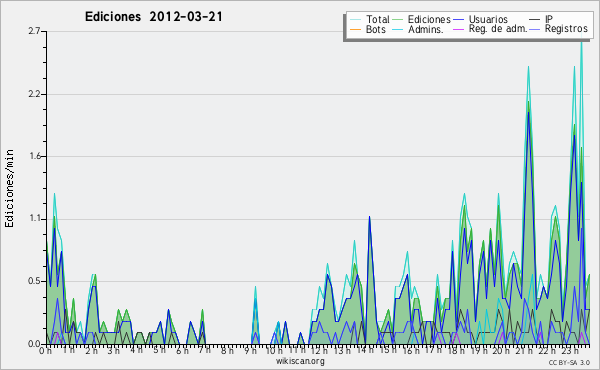Click the '14 h' x-axis tick label
The width and height of the screenshot is (600, 370).
364,351
